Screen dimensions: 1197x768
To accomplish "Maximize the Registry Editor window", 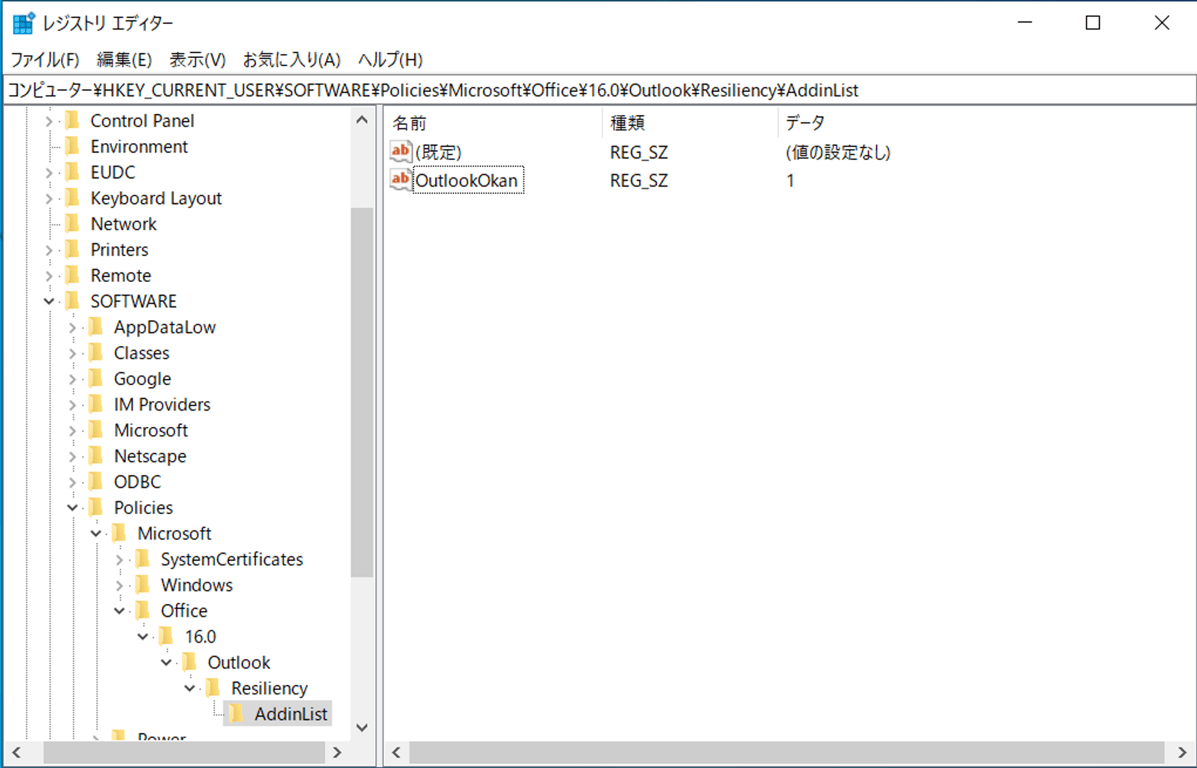I will 1093,23.
